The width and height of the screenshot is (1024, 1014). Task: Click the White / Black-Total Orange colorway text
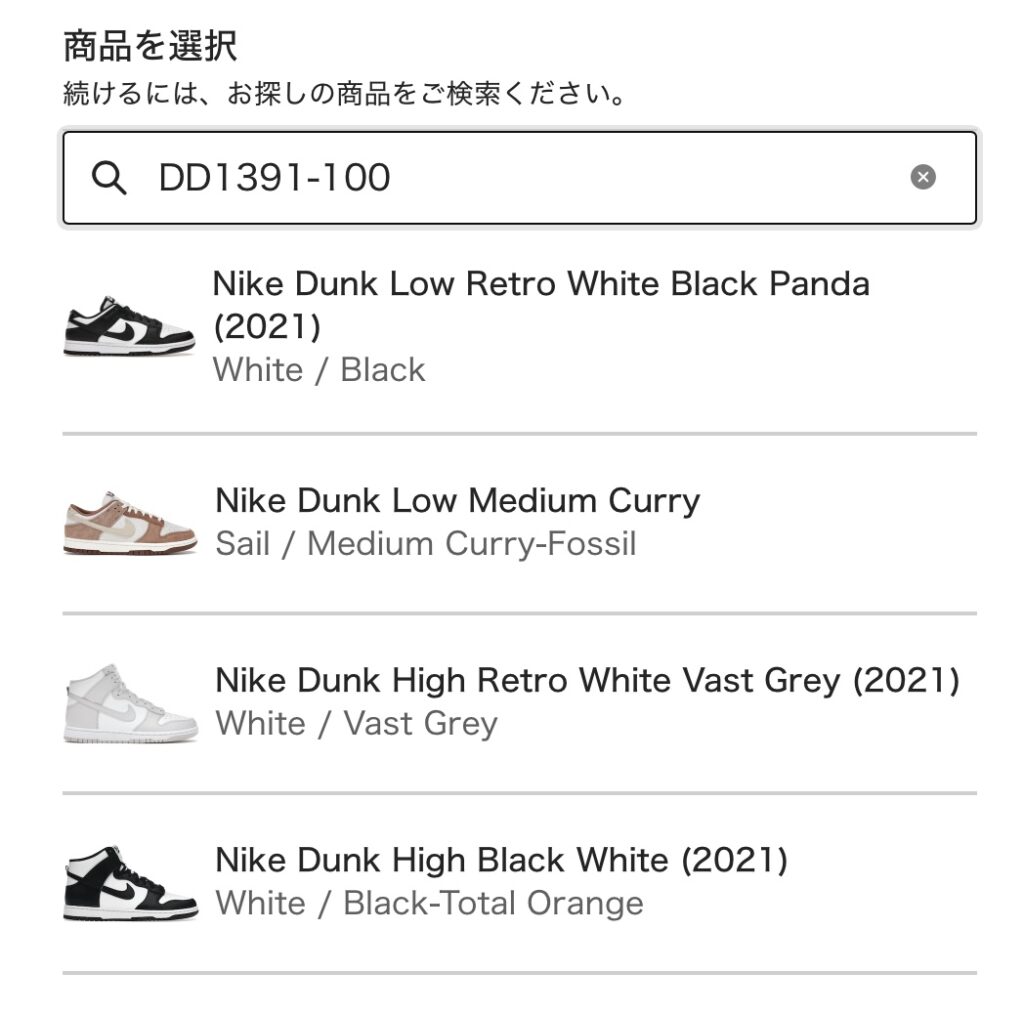click(x=429, y=904)
